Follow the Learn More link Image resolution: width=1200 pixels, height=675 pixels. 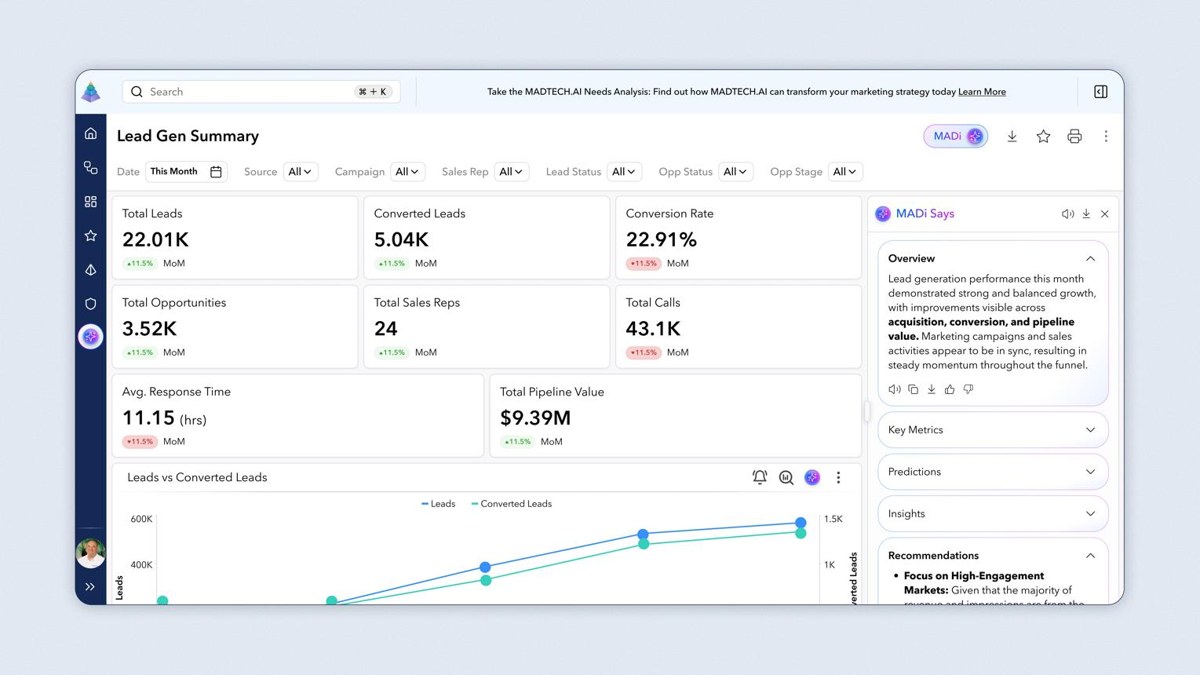(x=982, y=92)
